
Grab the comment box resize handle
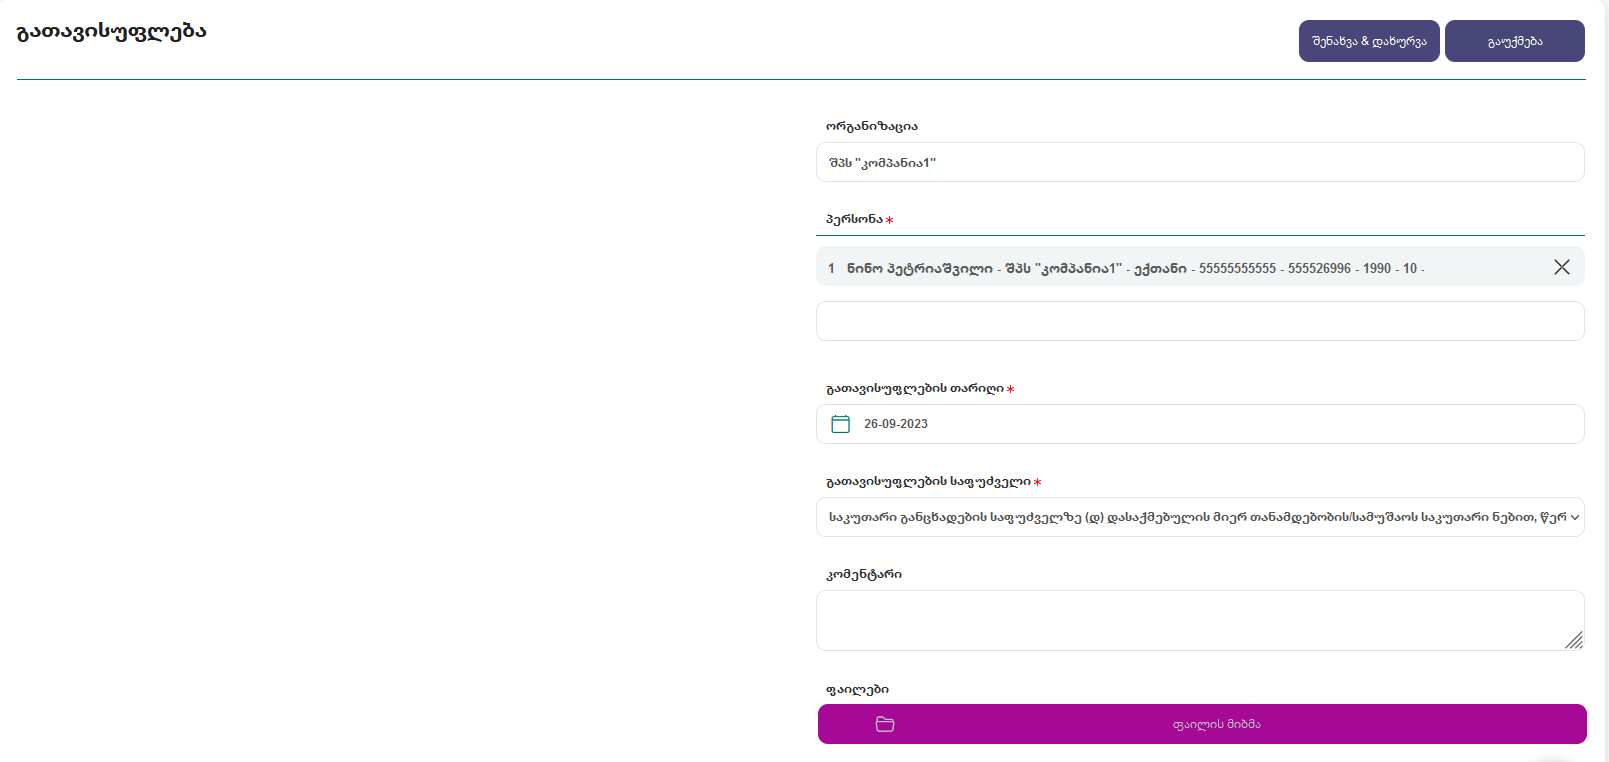tap(1574, 640)
